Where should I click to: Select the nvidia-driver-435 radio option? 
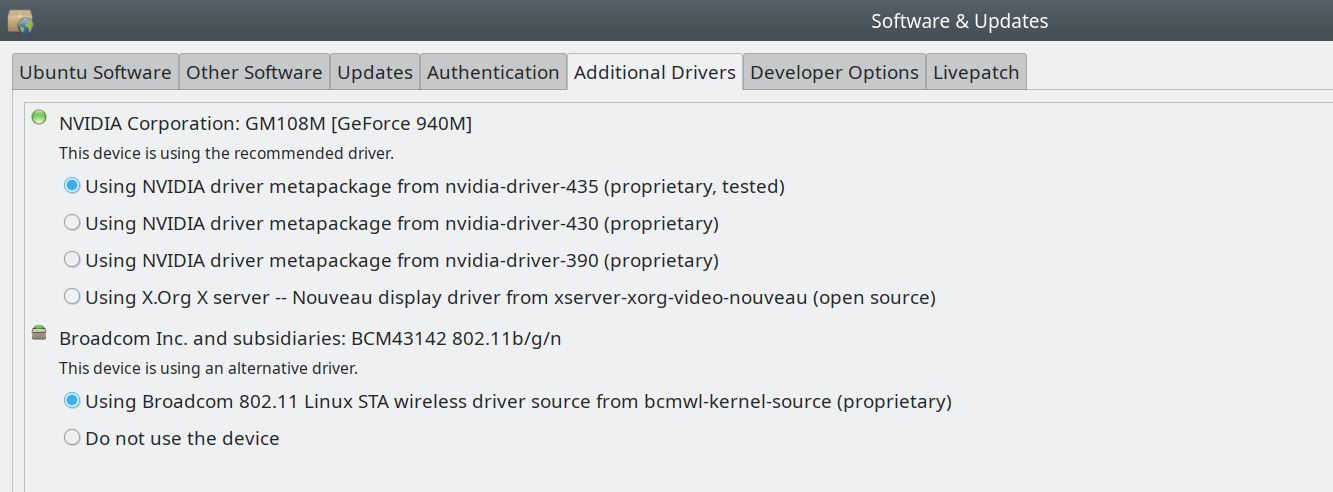click(72, 186)
